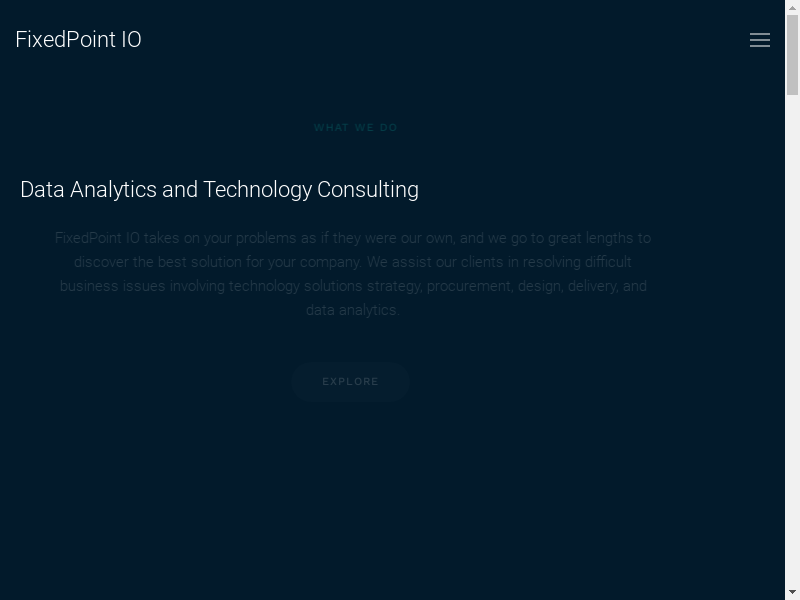Screen dimensions: 800x600
Task: Click the scrollbar up arrow
Action: click(792, 6)
